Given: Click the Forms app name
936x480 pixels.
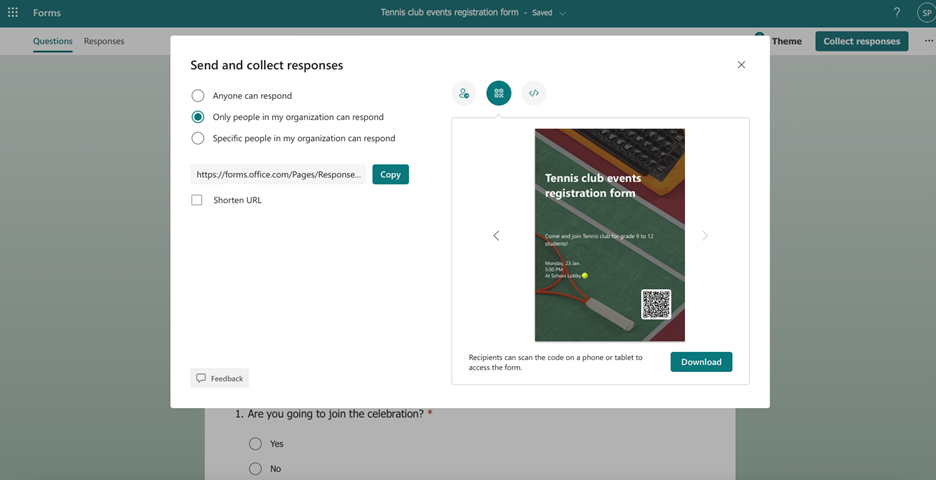Looking at the screenshot, I should click(x=47, y=13).
